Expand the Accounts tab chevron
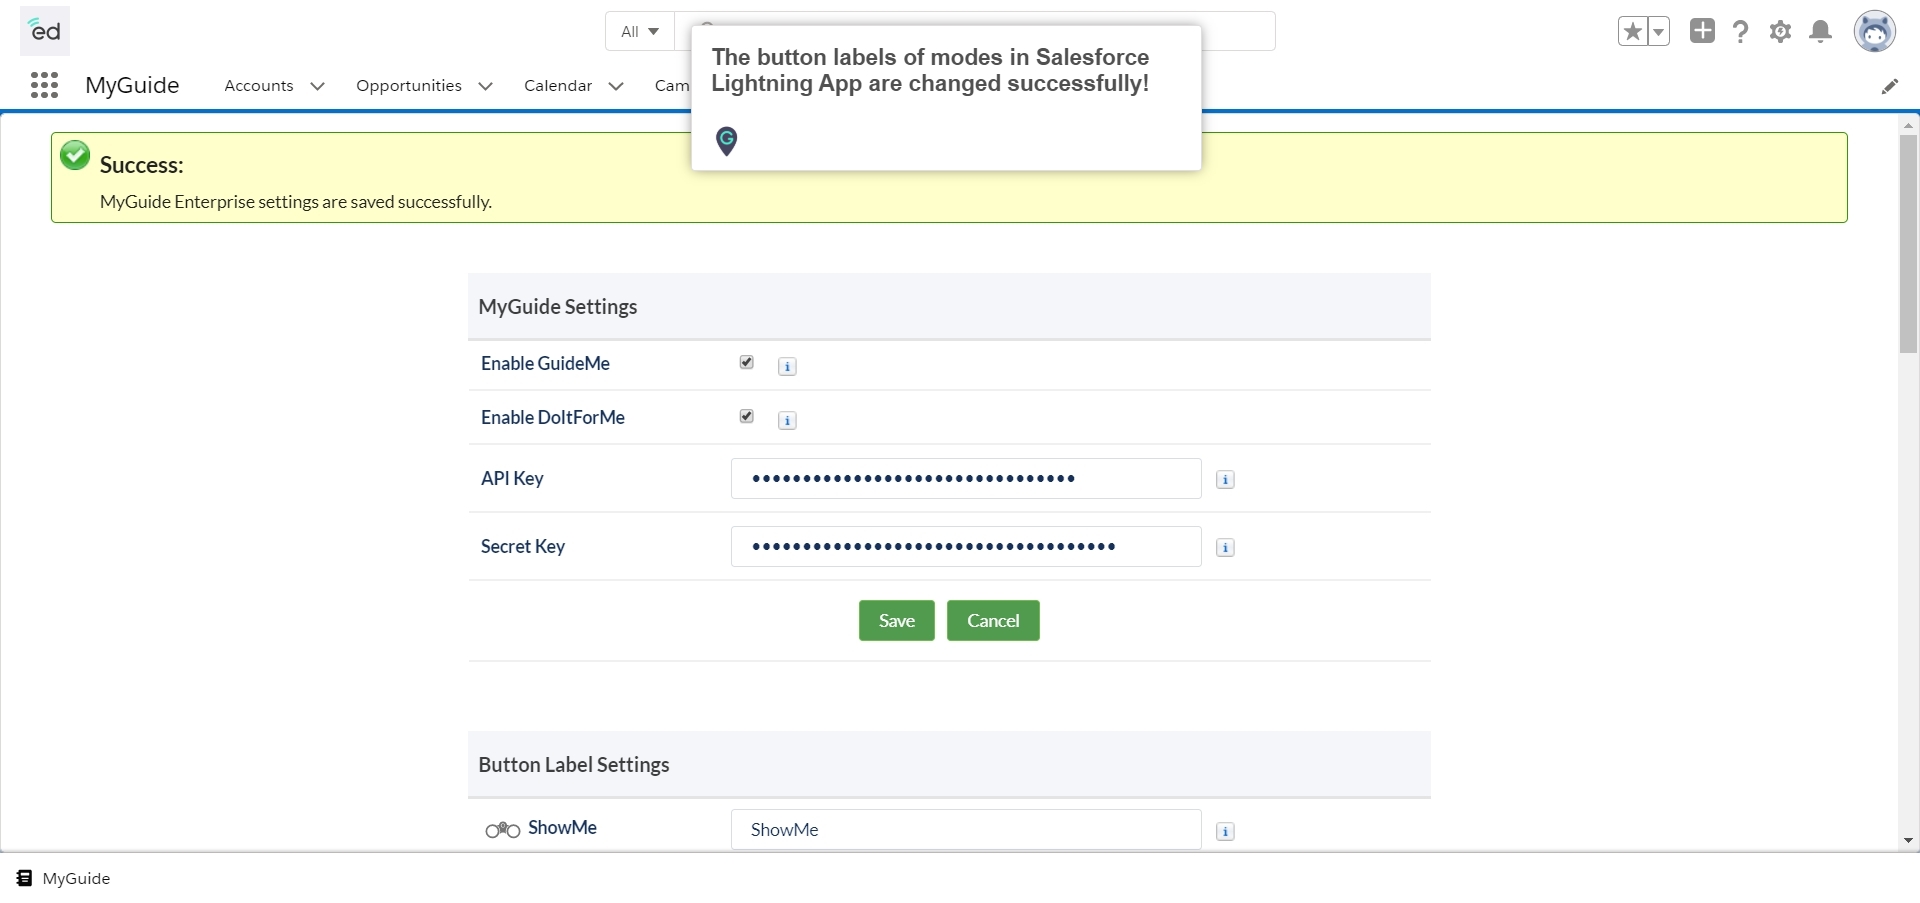Viewport: 1920px width, 903px height. point(317,86)
